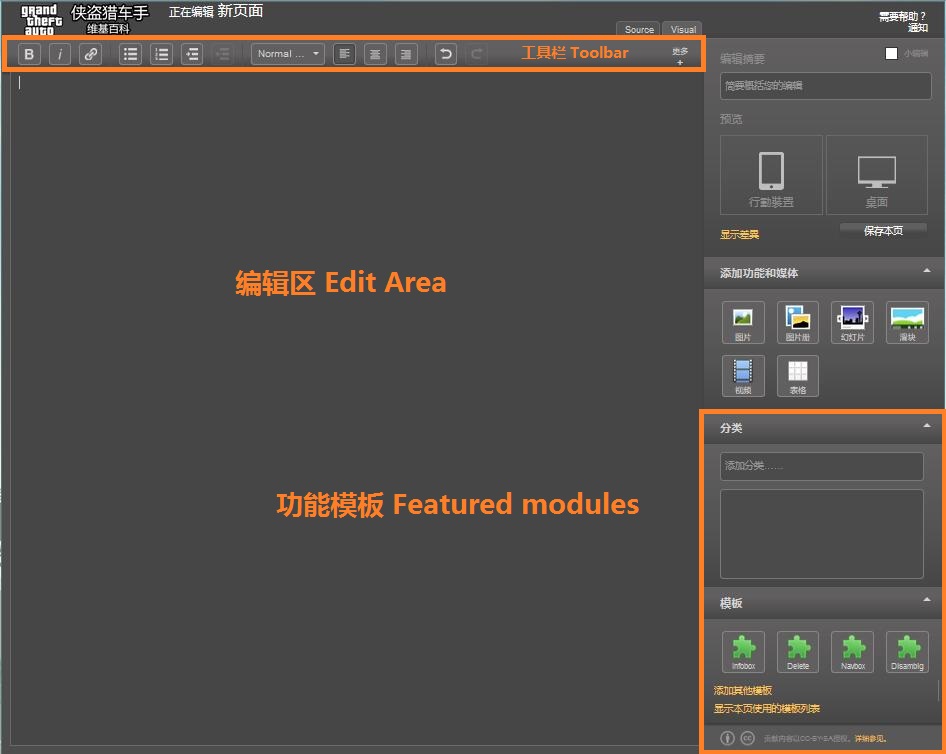Click the 保存本页 save button

pyautogui.click(x=883, y=231)
